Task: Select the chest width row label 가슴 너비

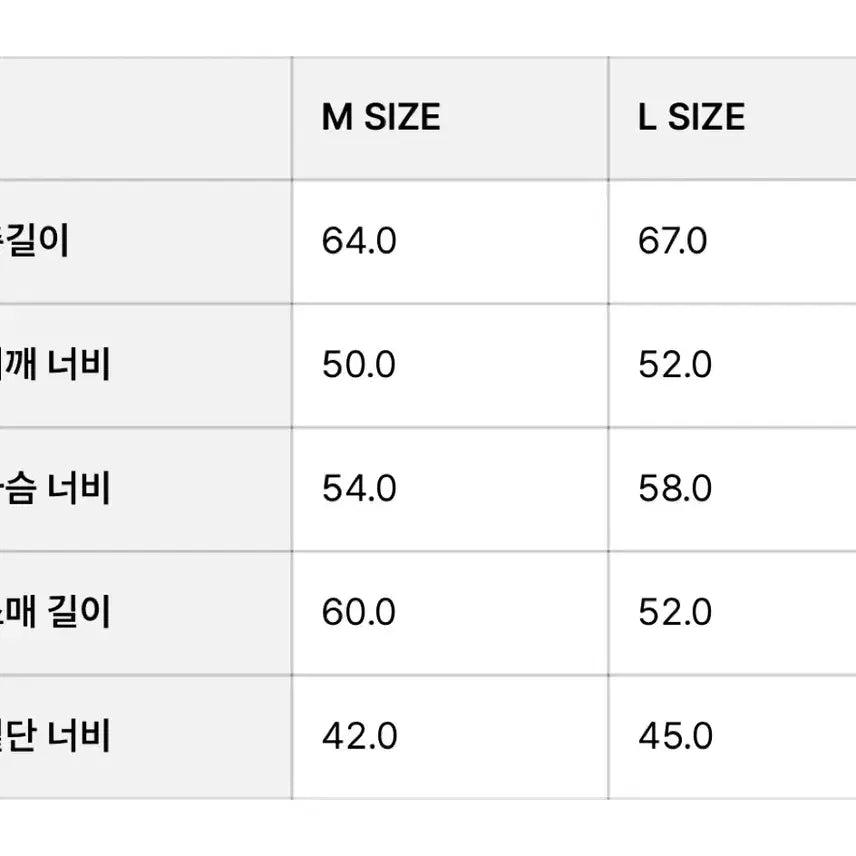Action: pyautogui.click(x=55, y=489)
